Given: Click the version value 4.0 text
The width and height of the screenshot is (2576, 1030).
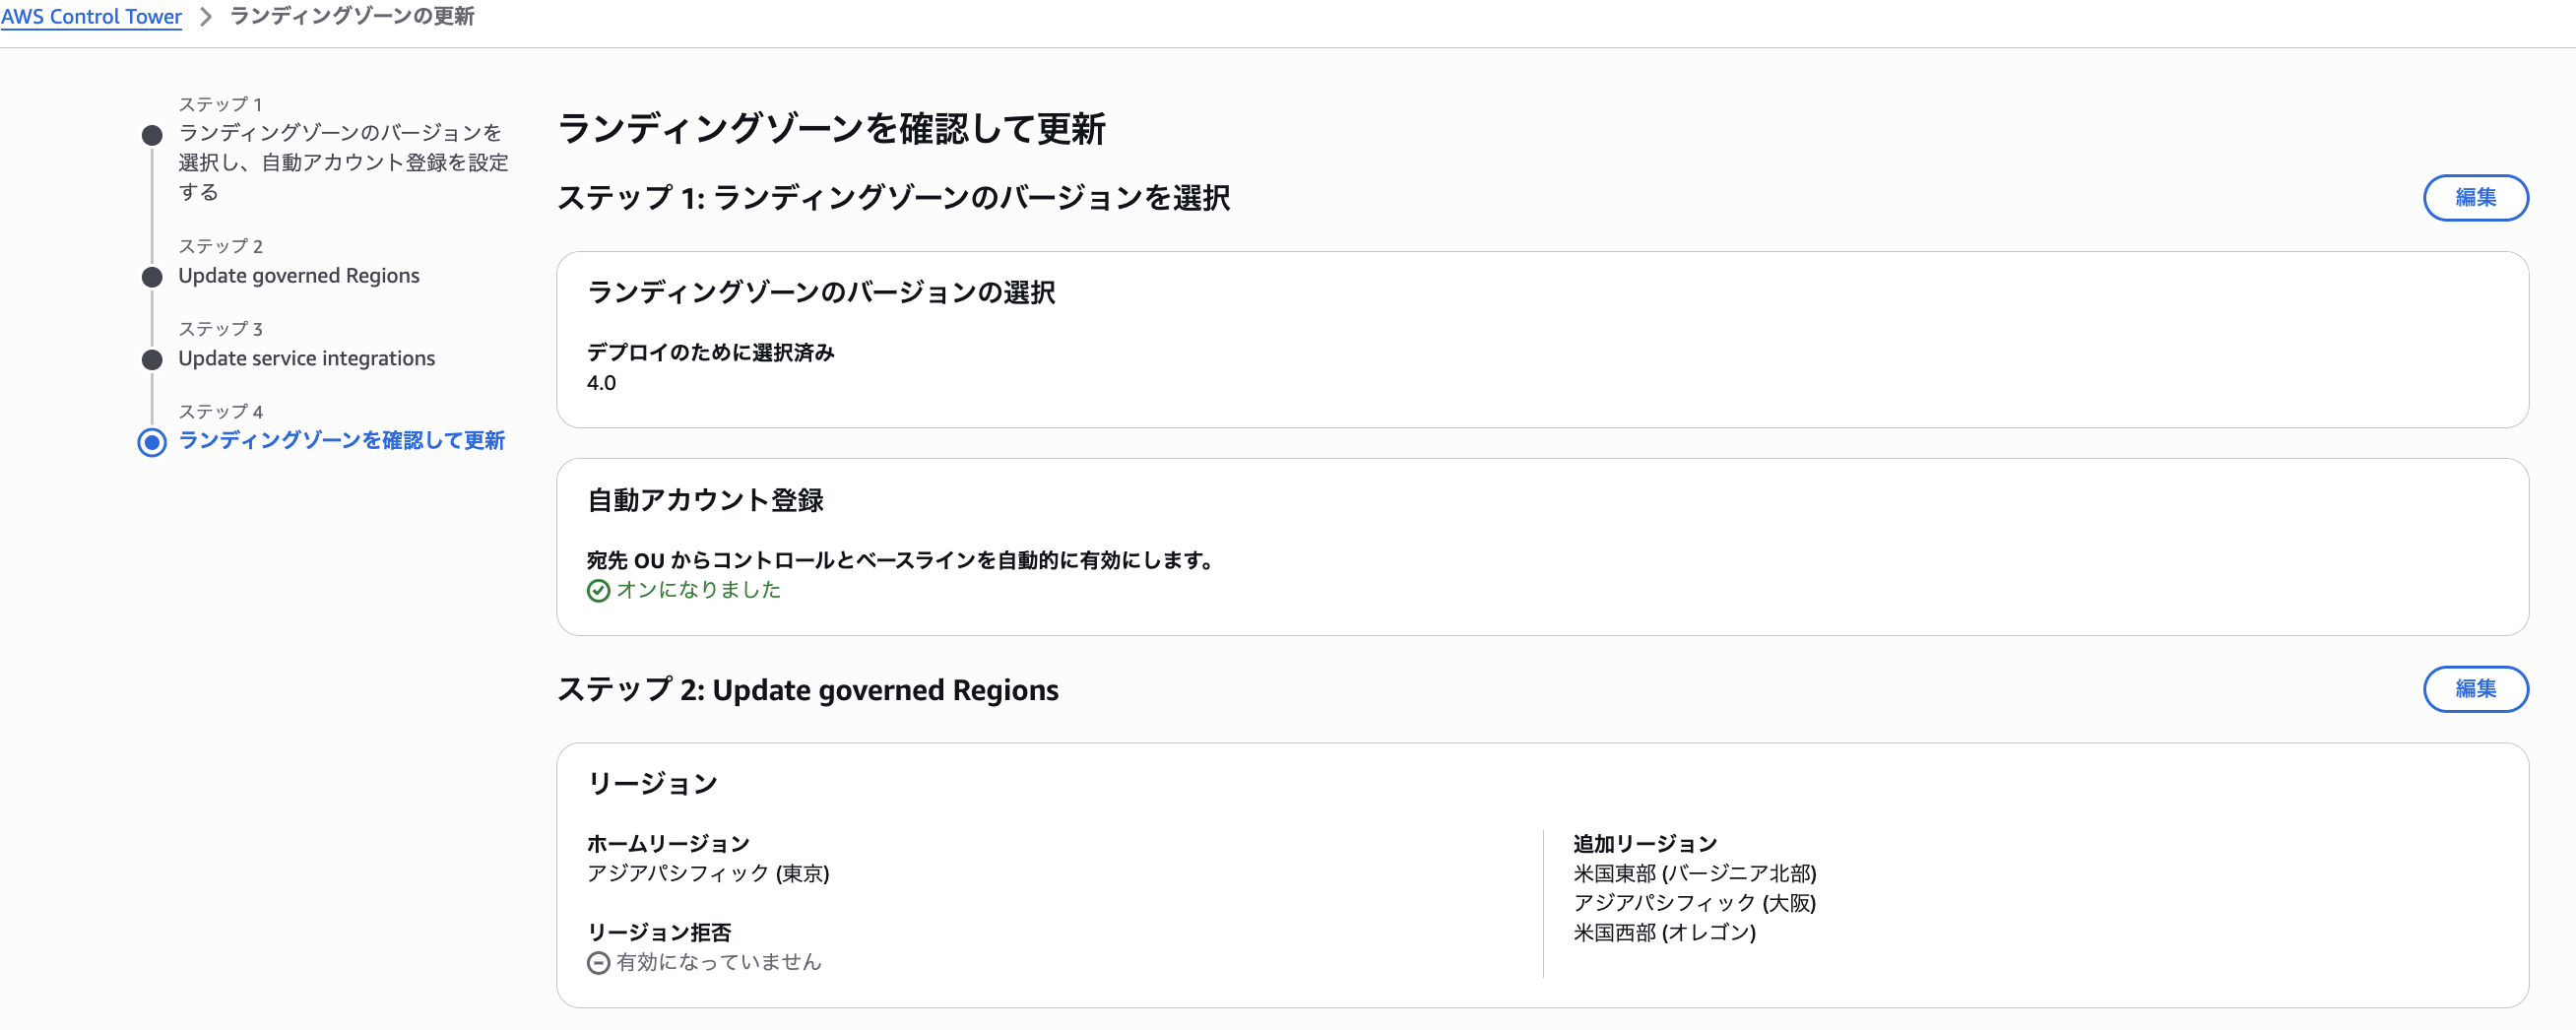Looking at the screenshot, I should pyautogui.click(x=601, y=382).
